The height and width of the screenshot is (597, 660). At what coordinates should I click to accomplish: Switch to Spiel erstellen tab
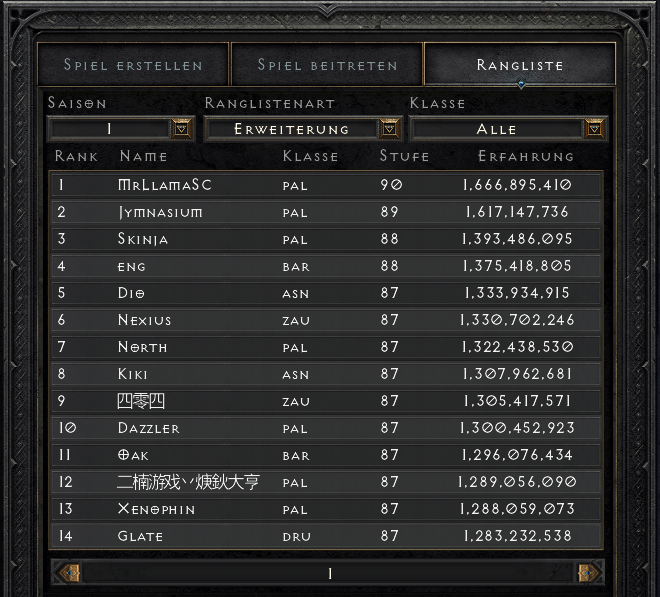(133, 65)
